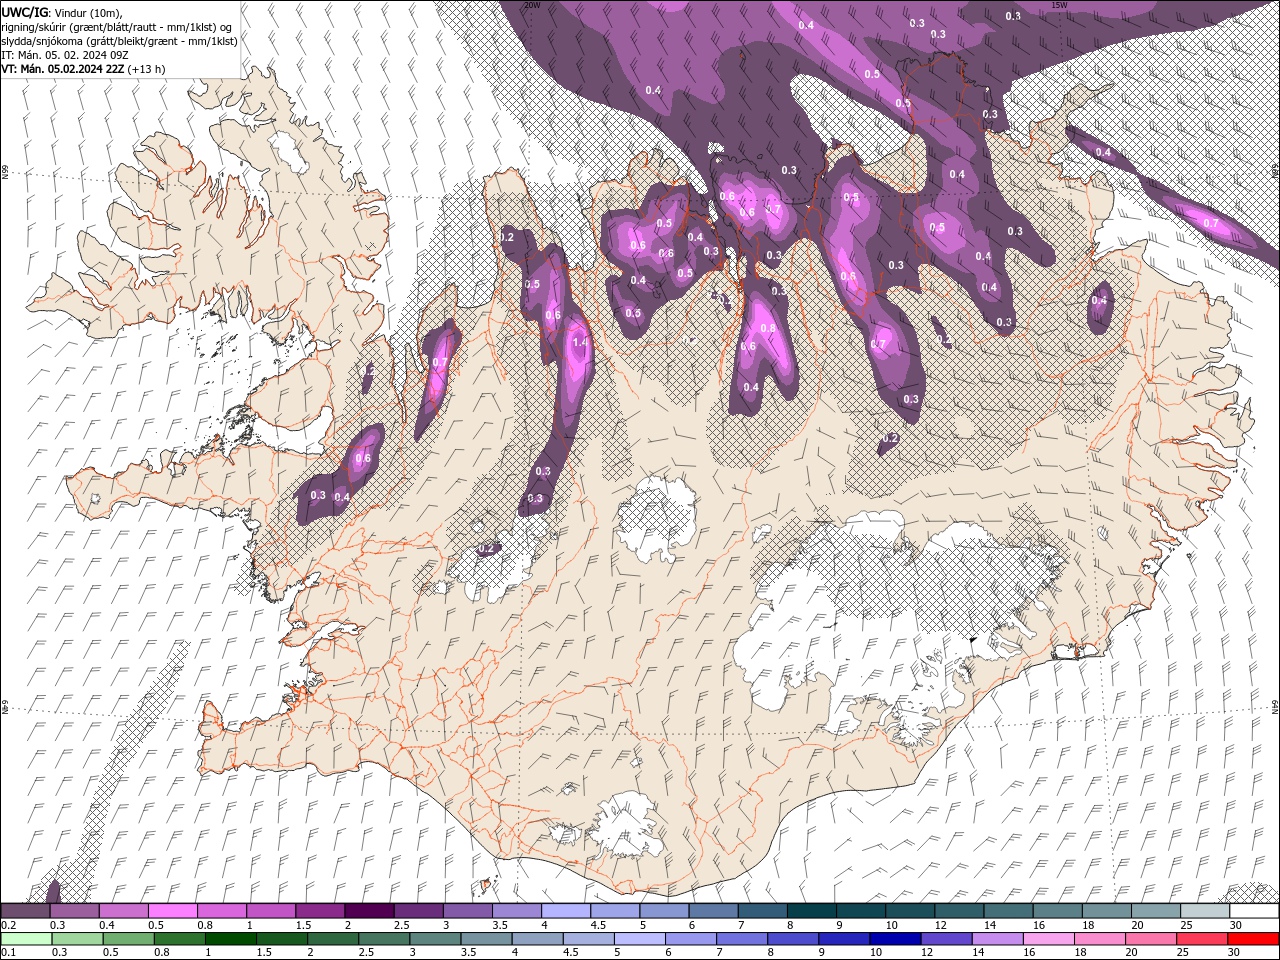Viewport: 1280px width, 960px height.
Task: Click the '15W' longitude label
Action: pos(1059,5)
